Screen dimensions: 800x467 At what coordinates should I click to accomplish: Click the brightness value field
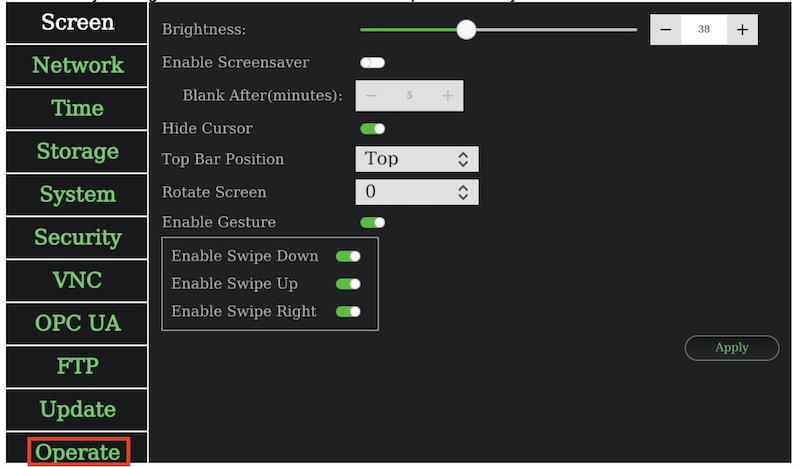click(704, 30)
